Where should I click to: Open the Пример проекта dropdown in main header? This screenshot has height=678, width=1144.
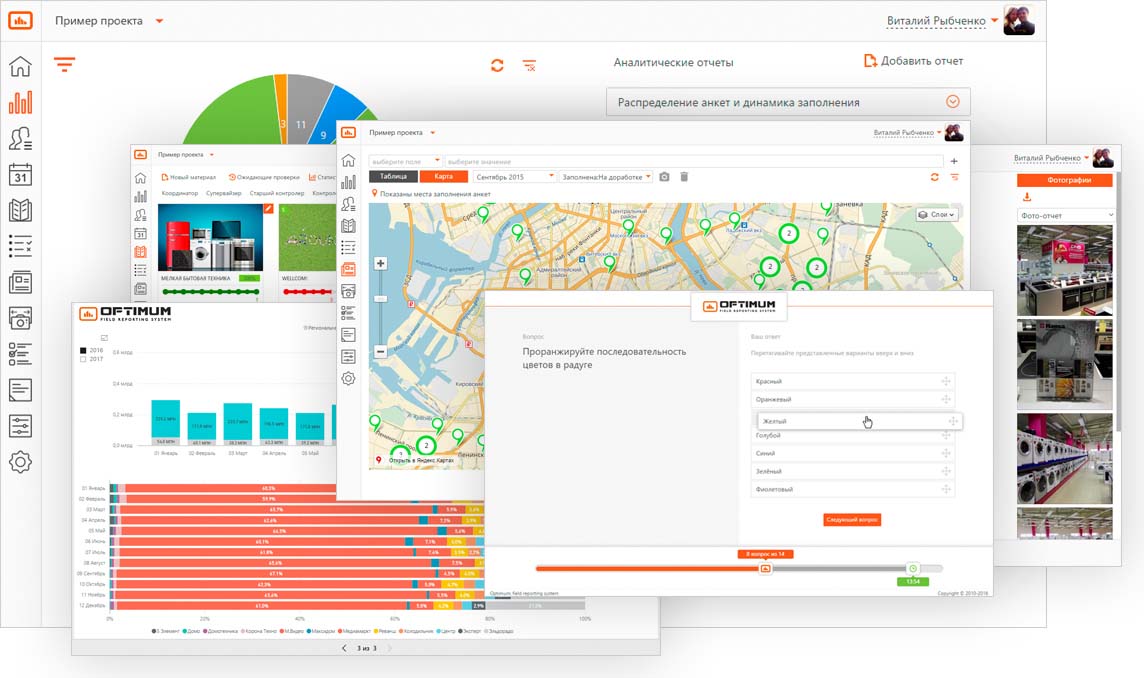tap(109, 20)
